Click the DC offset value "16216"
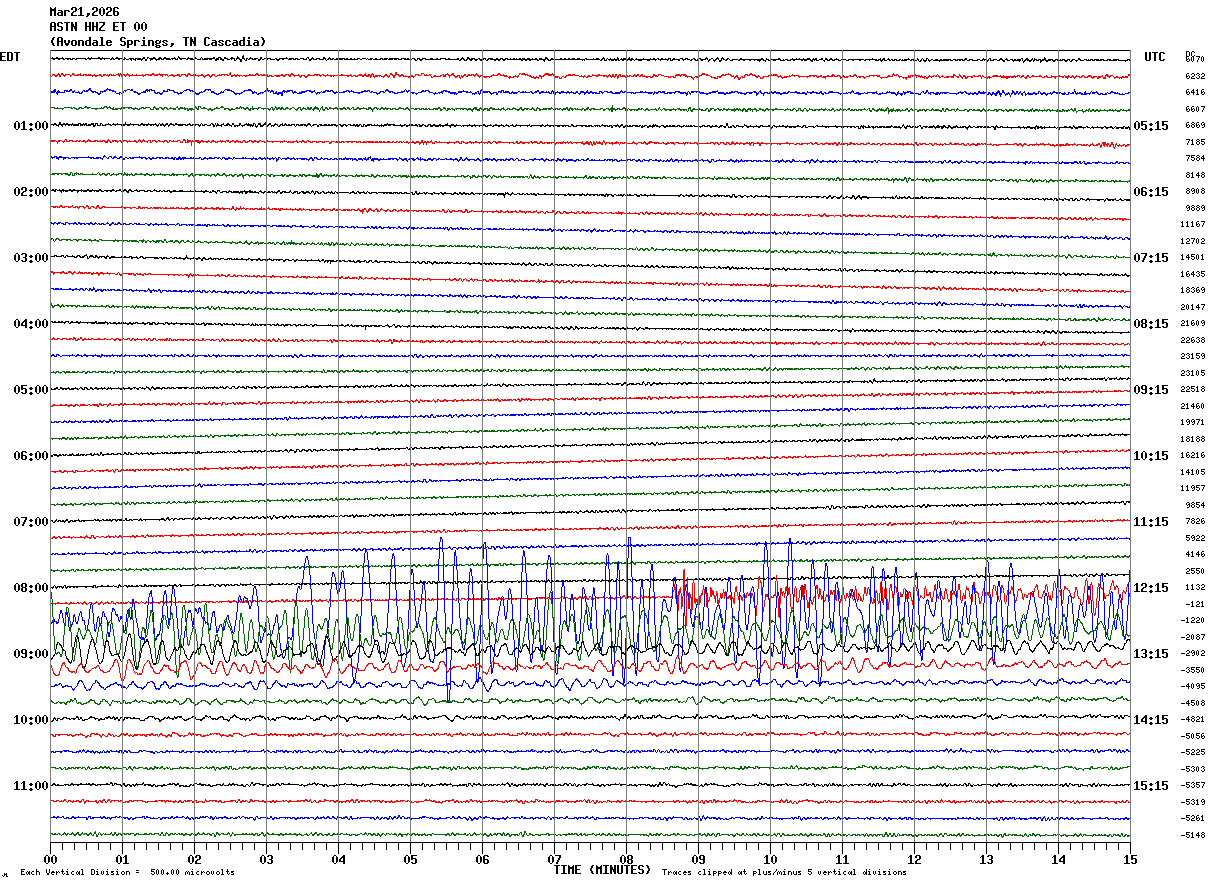The height and width of the screenshot is (886, 1210). click(x=1193, y=456)
